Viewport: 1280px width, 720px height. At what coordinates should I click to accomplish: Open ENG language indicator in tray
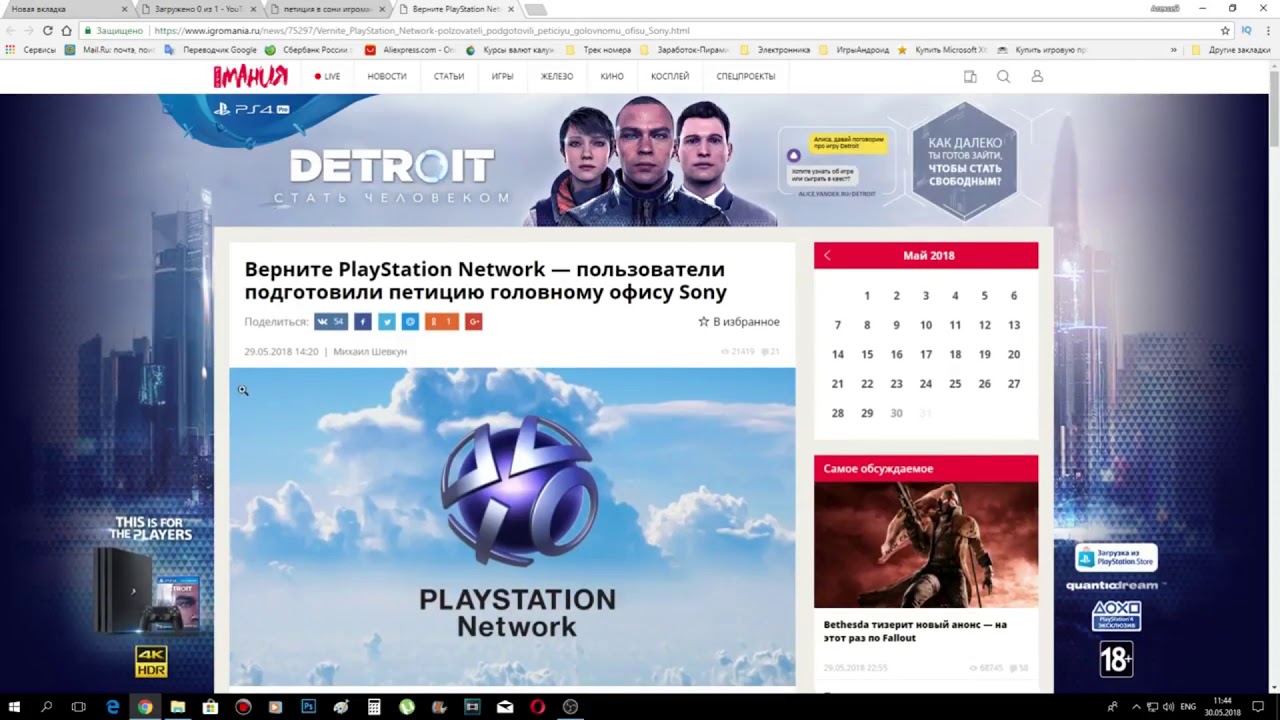1188,707
